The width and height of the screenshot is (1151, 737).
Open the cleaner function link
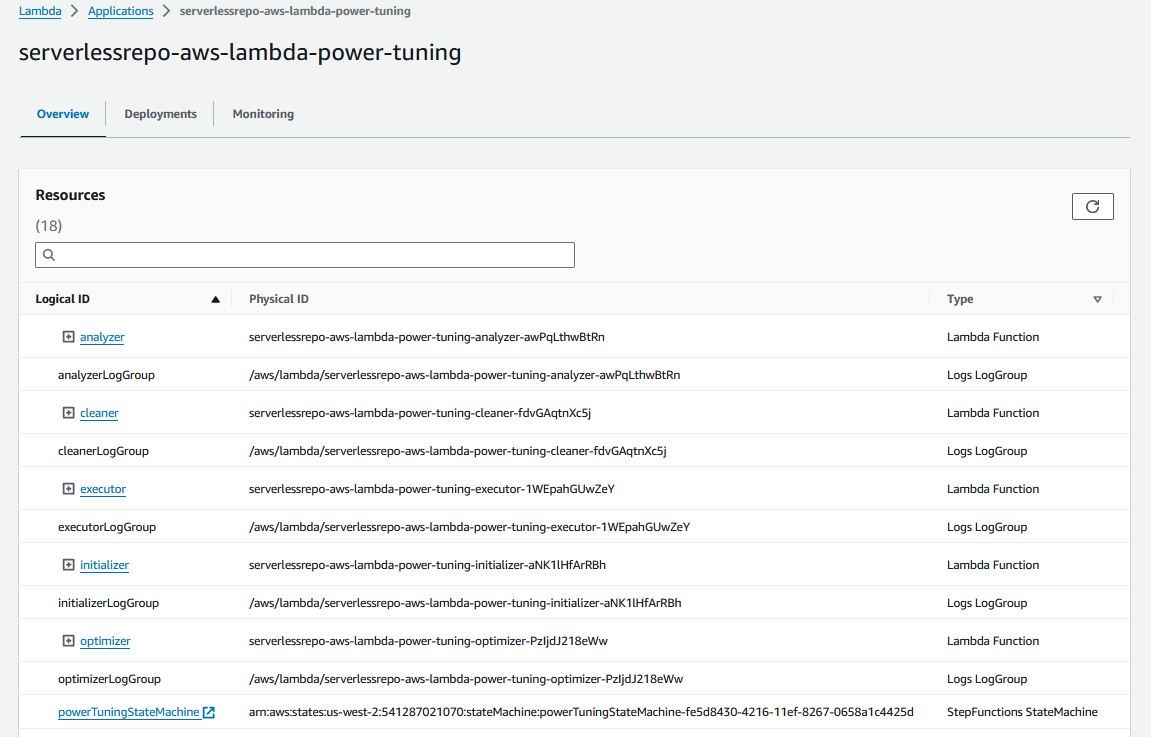99,413
